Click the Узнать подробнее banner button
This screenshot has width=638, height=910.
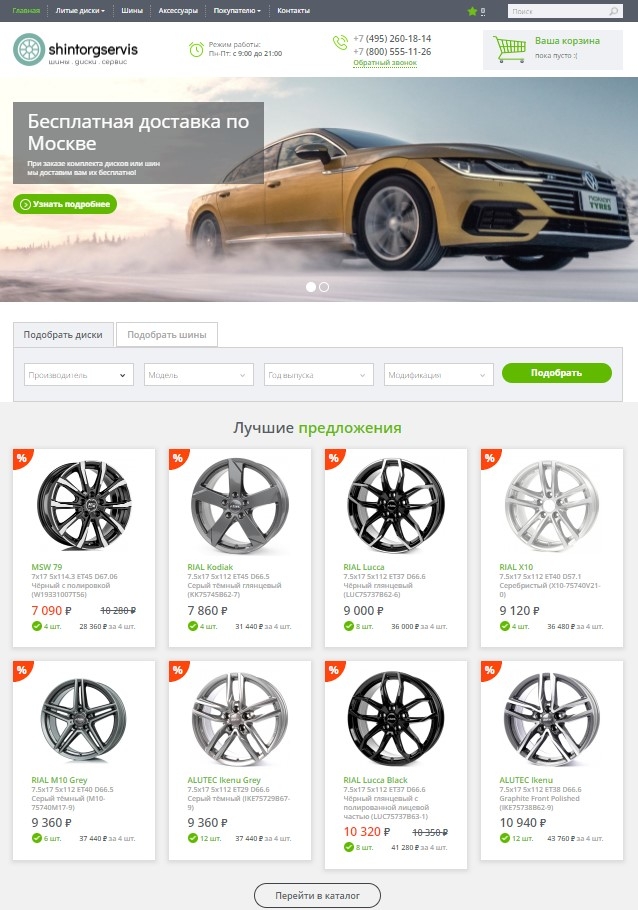(x=65, y=204)
